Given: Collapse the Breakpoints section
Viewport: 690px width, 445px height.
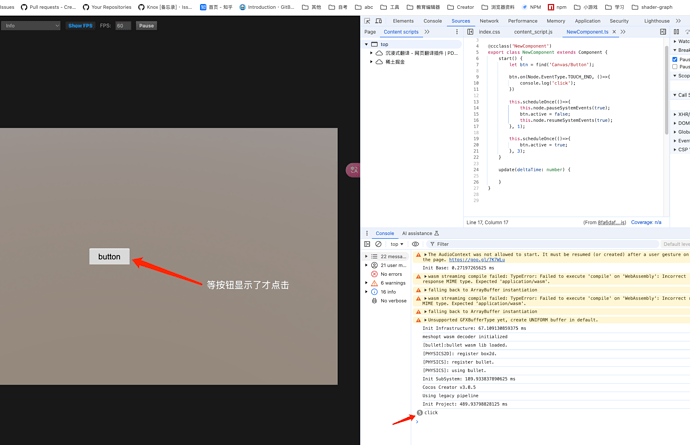Looking at the screenshot, I should [x=675, y=50].
